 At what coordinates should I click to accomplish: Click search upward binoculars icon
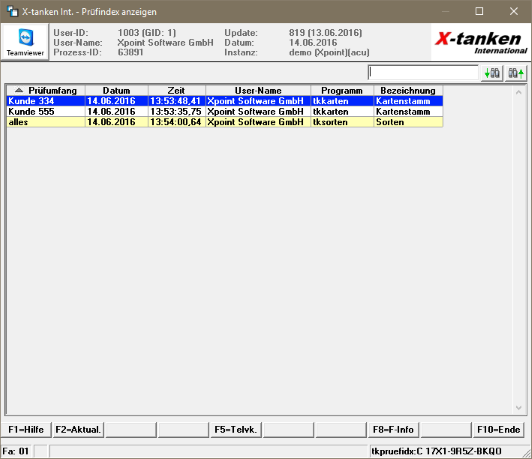tap(516, 73)
